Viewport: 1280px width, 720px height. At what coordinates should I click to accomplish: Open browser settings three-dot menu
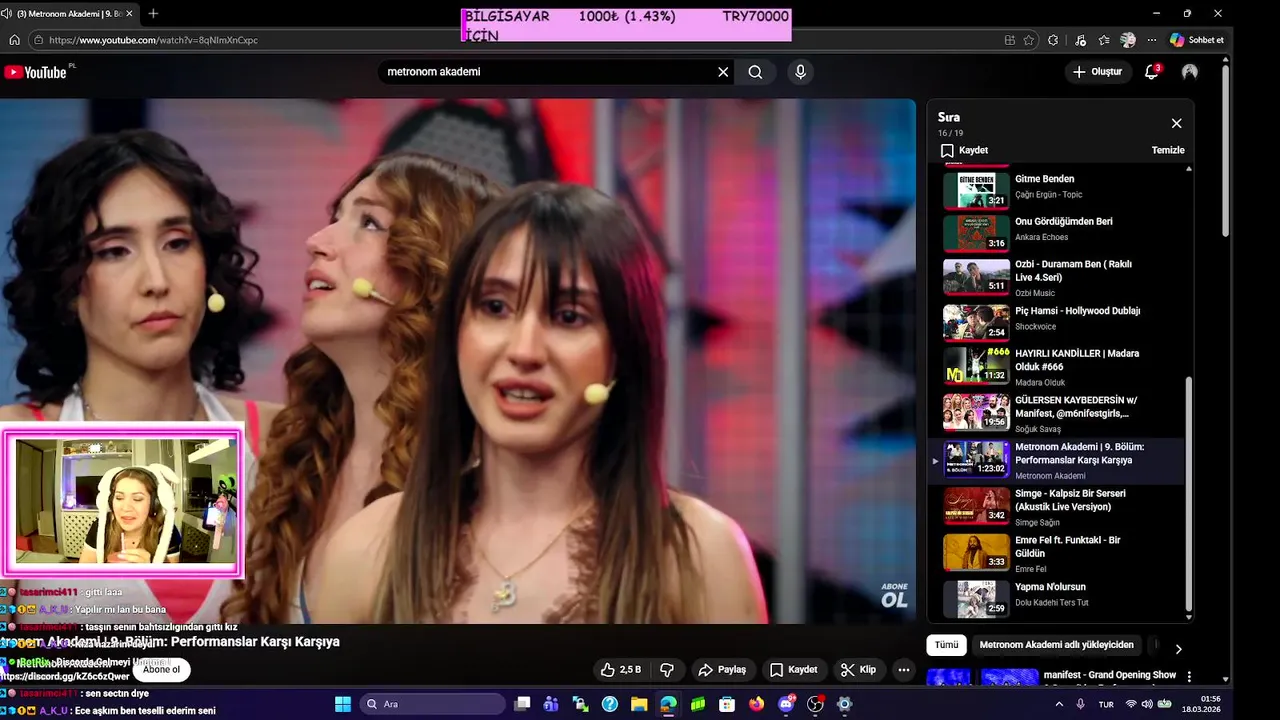[x=1152, y=40]
